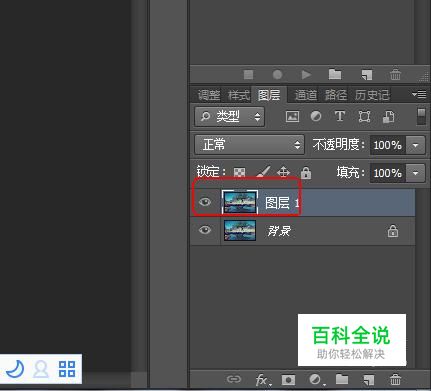Image resolution: width=431 pixels, height=391 pixels.
Task: Create new fill or adjustment layer
Action: tap(316, 379)
